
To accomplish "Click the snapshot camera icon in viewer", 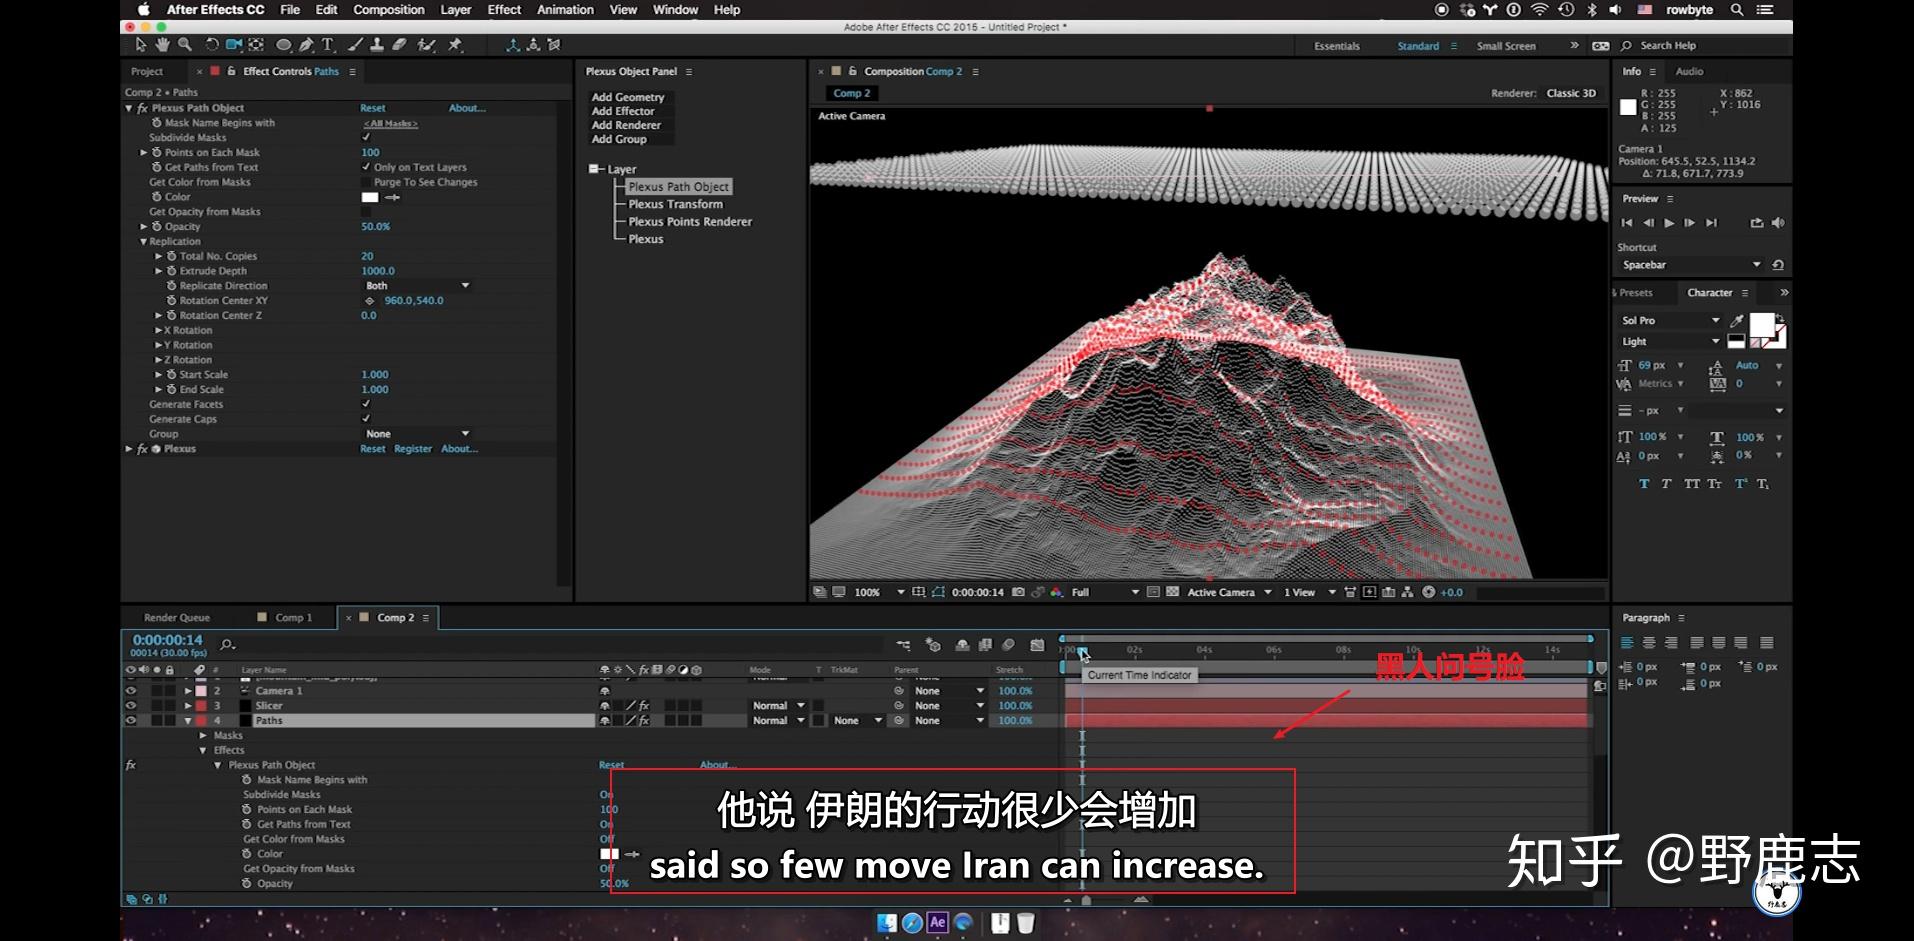I will (1018, 592).
